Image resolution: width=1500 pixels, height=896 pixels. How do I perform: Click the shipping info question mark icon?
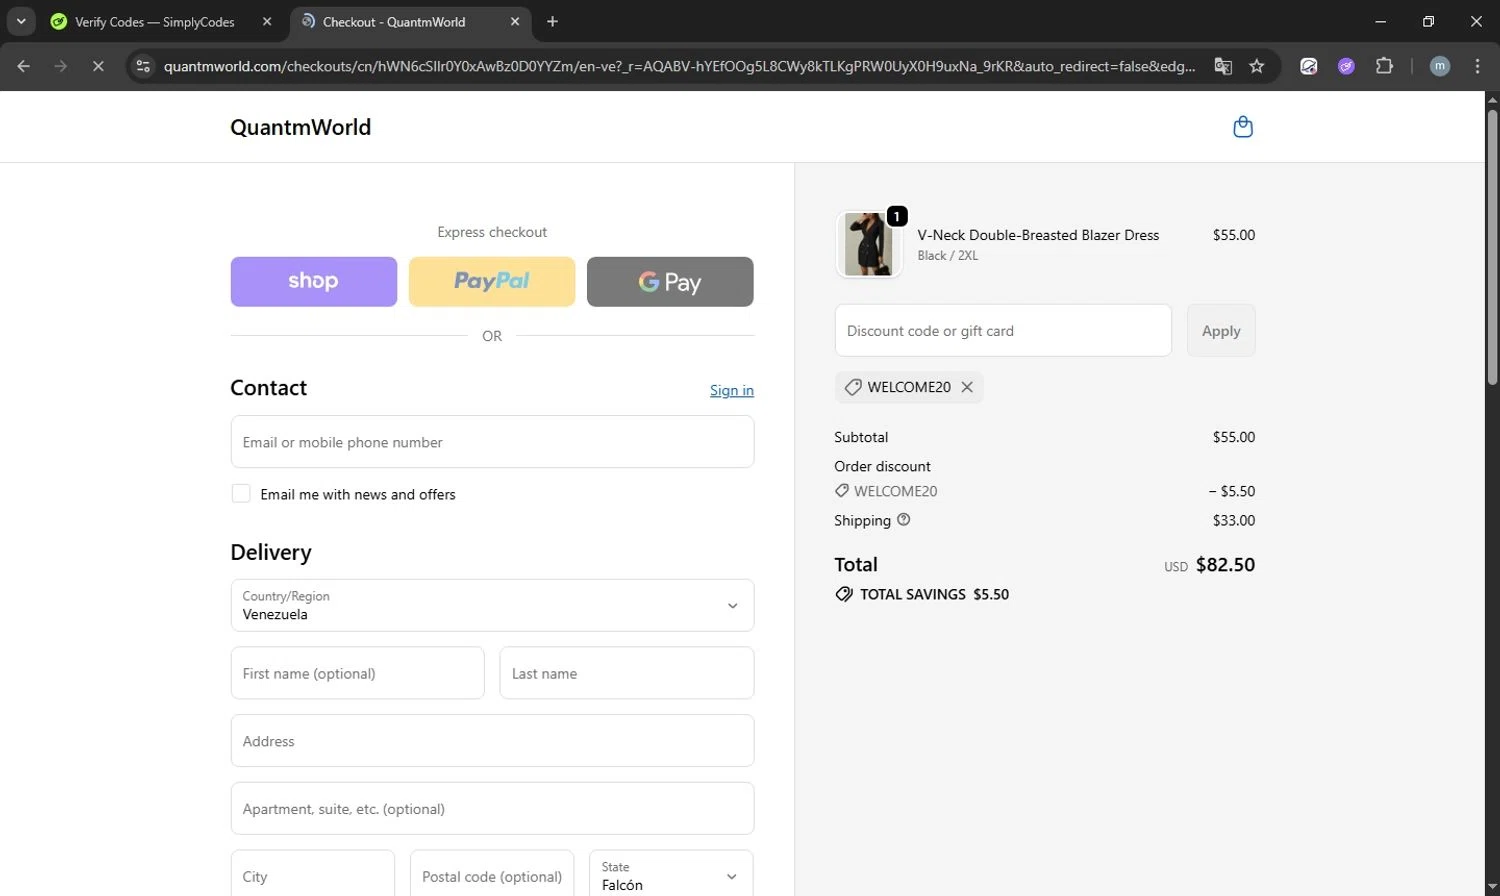(904, 520)
